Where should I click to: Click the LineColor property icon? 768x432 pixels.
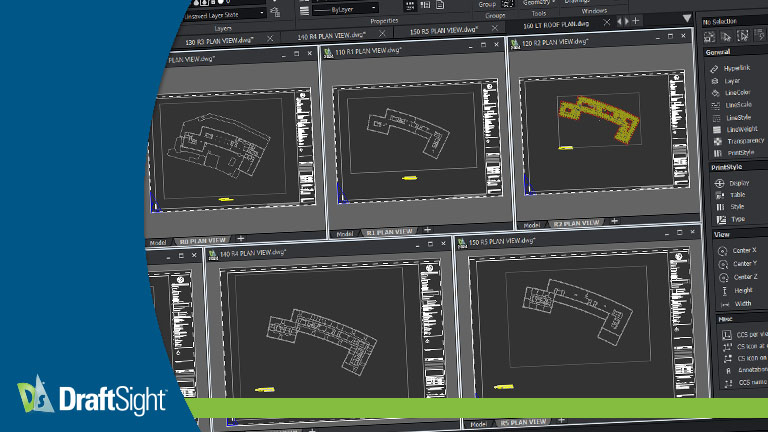pyautogui.click(x=715, y=93)
